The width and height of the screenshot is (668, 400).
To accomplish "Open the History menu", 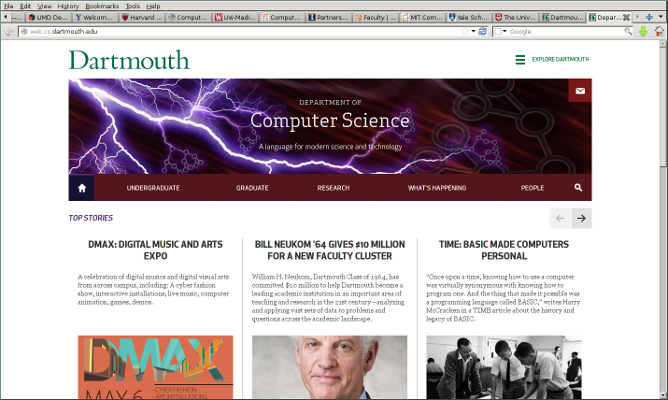I will pyautogui.click(x=68, y=6).
